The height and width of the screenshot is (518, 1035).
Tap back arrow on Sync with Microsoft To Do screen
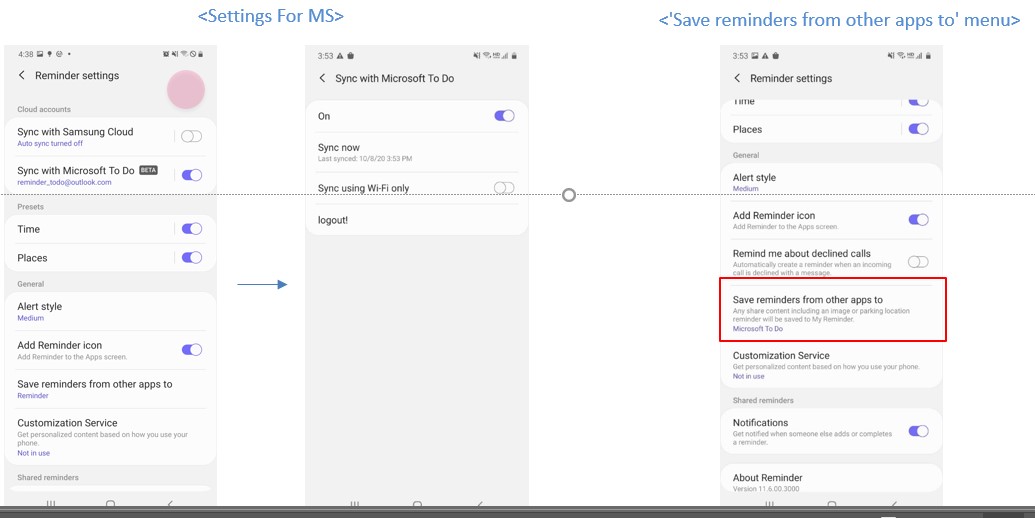click(322, 78)
